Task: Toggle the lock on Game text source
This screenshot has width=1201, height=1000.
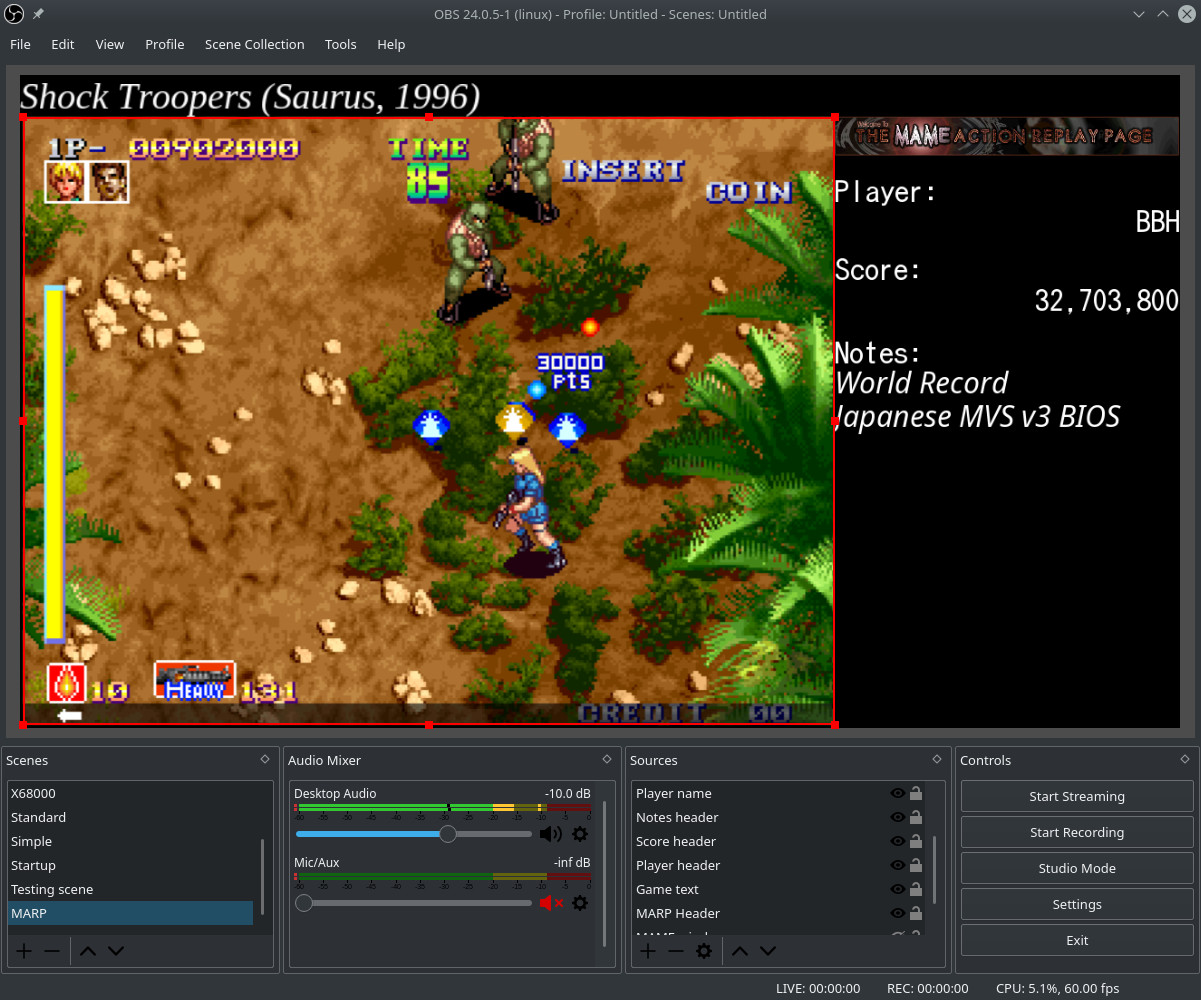Action: point(916,889)
